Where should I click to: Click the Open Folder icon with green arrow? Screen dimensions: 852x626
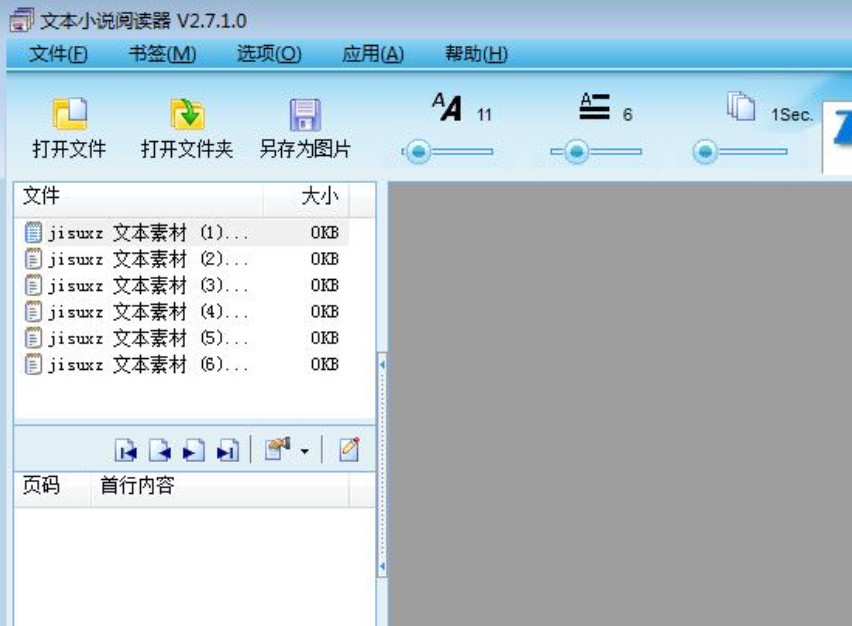coord(187,114)
